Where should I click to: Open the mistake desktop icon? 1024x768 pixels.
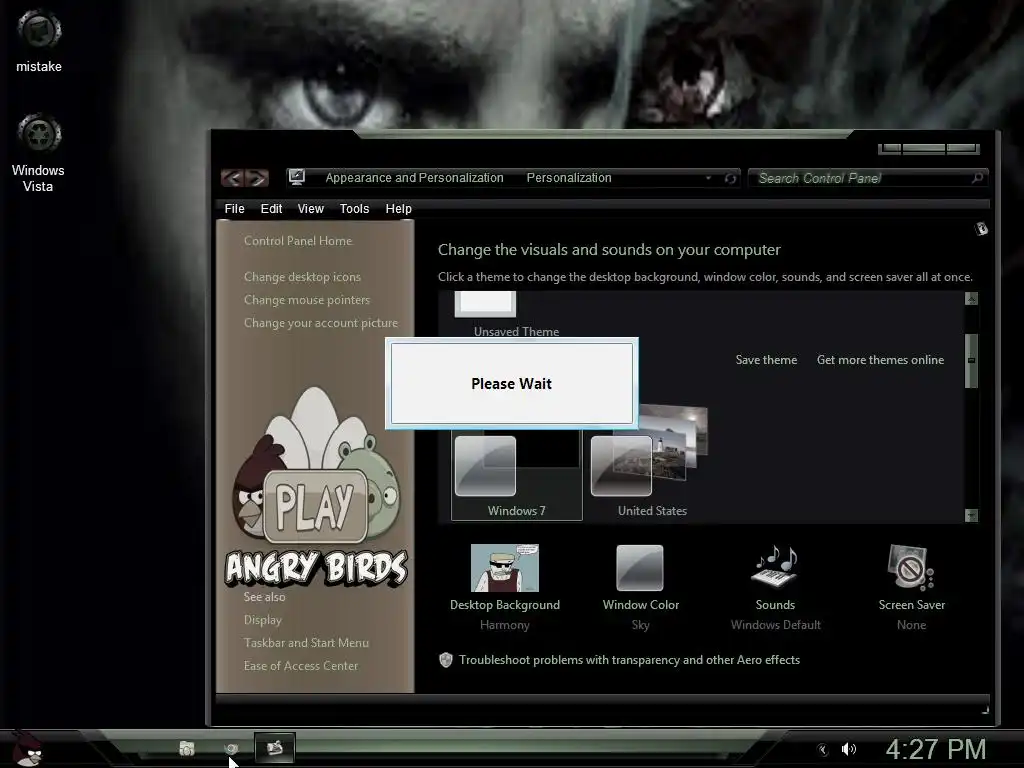point(39,40)
